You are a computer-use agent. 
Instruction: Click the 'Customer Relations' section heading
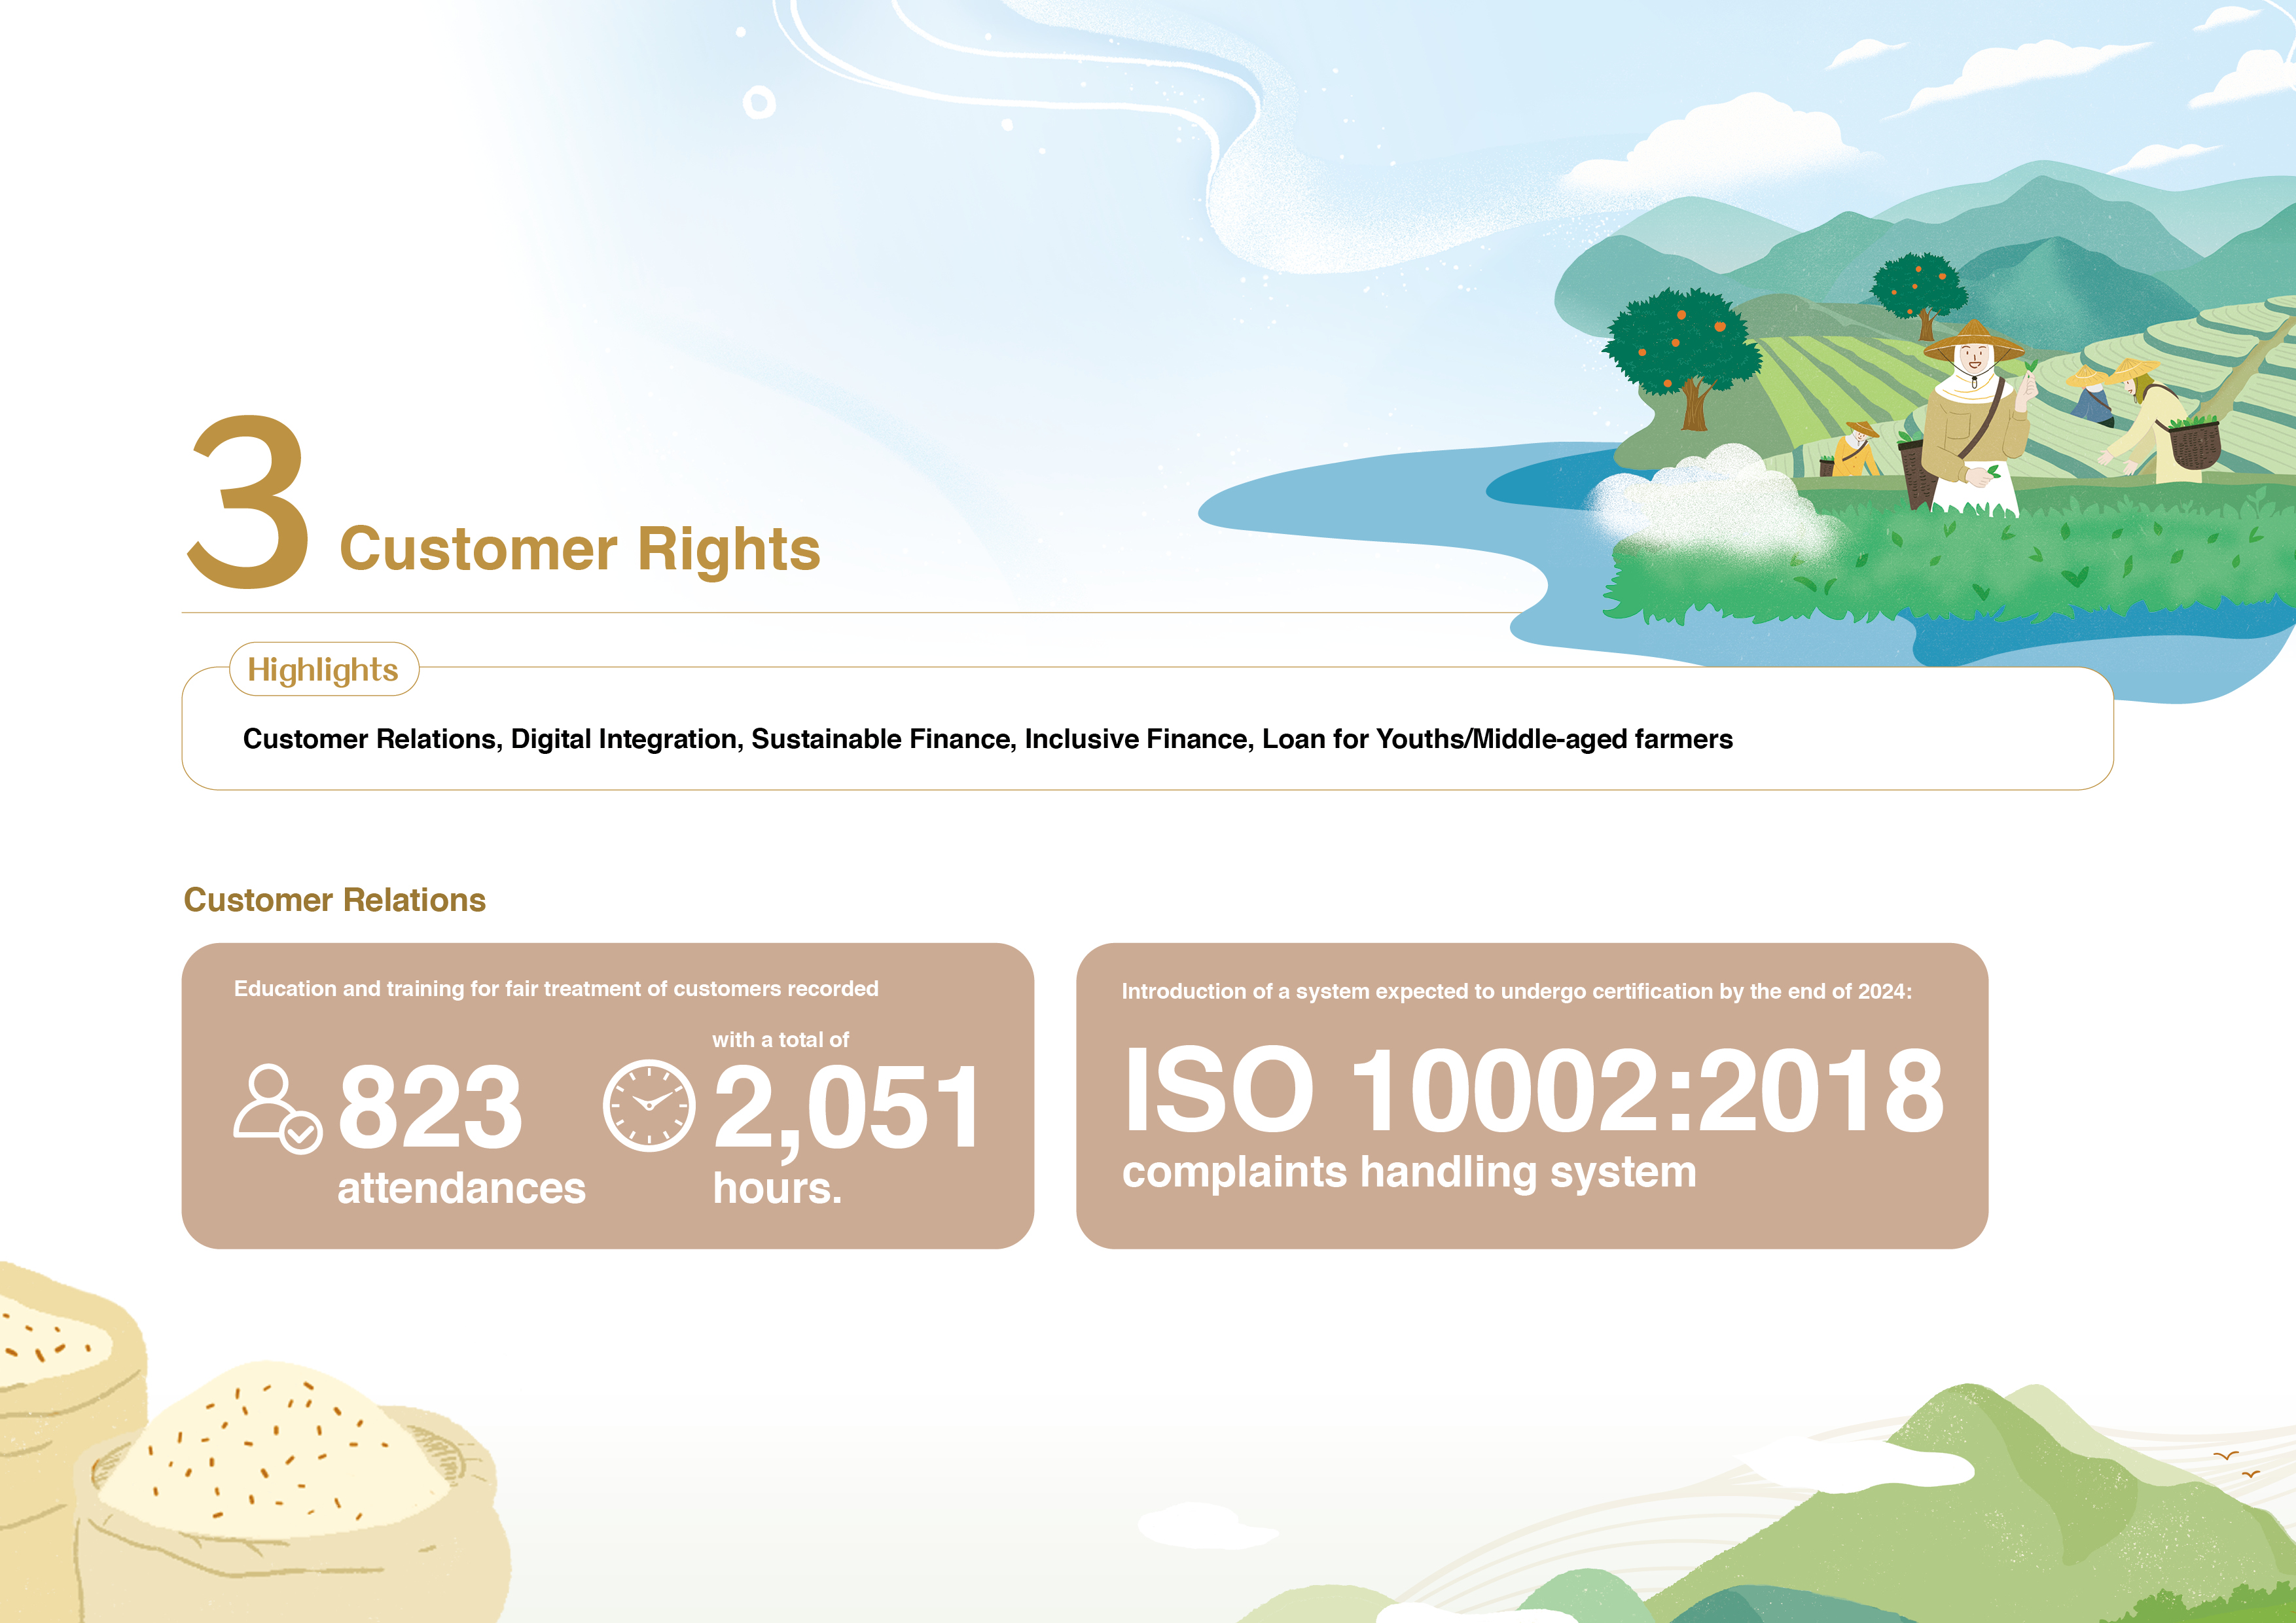coord(334,900)
